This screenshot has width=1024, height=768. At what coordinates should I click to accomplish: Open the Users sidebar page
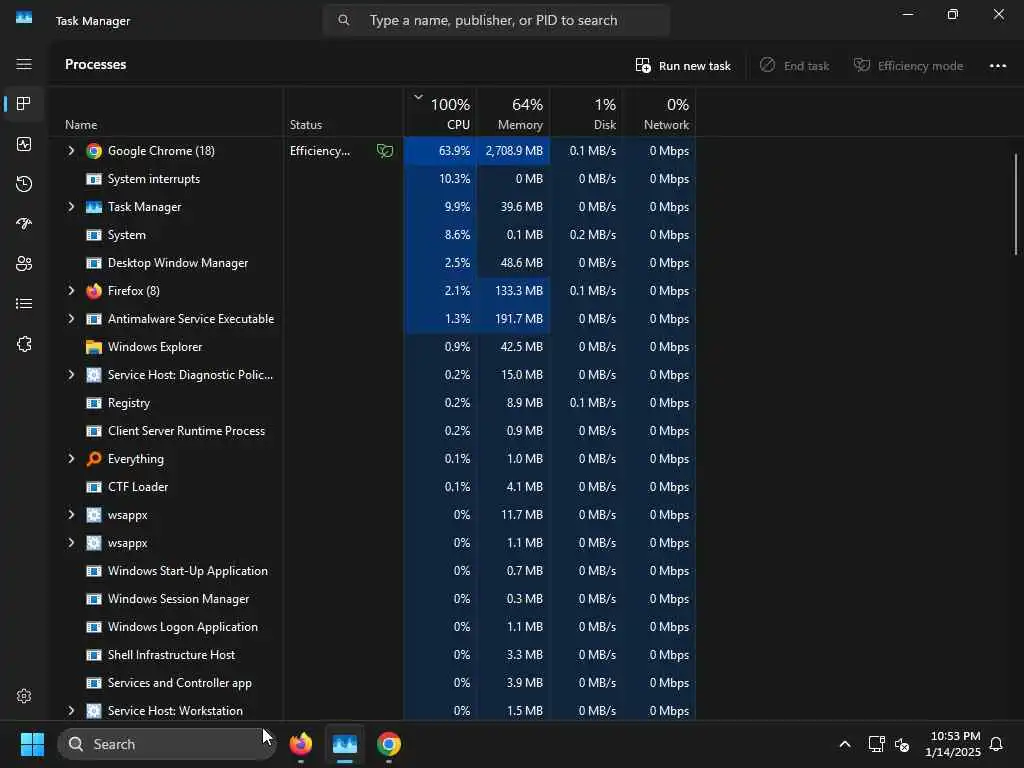(x=24, y=264)
